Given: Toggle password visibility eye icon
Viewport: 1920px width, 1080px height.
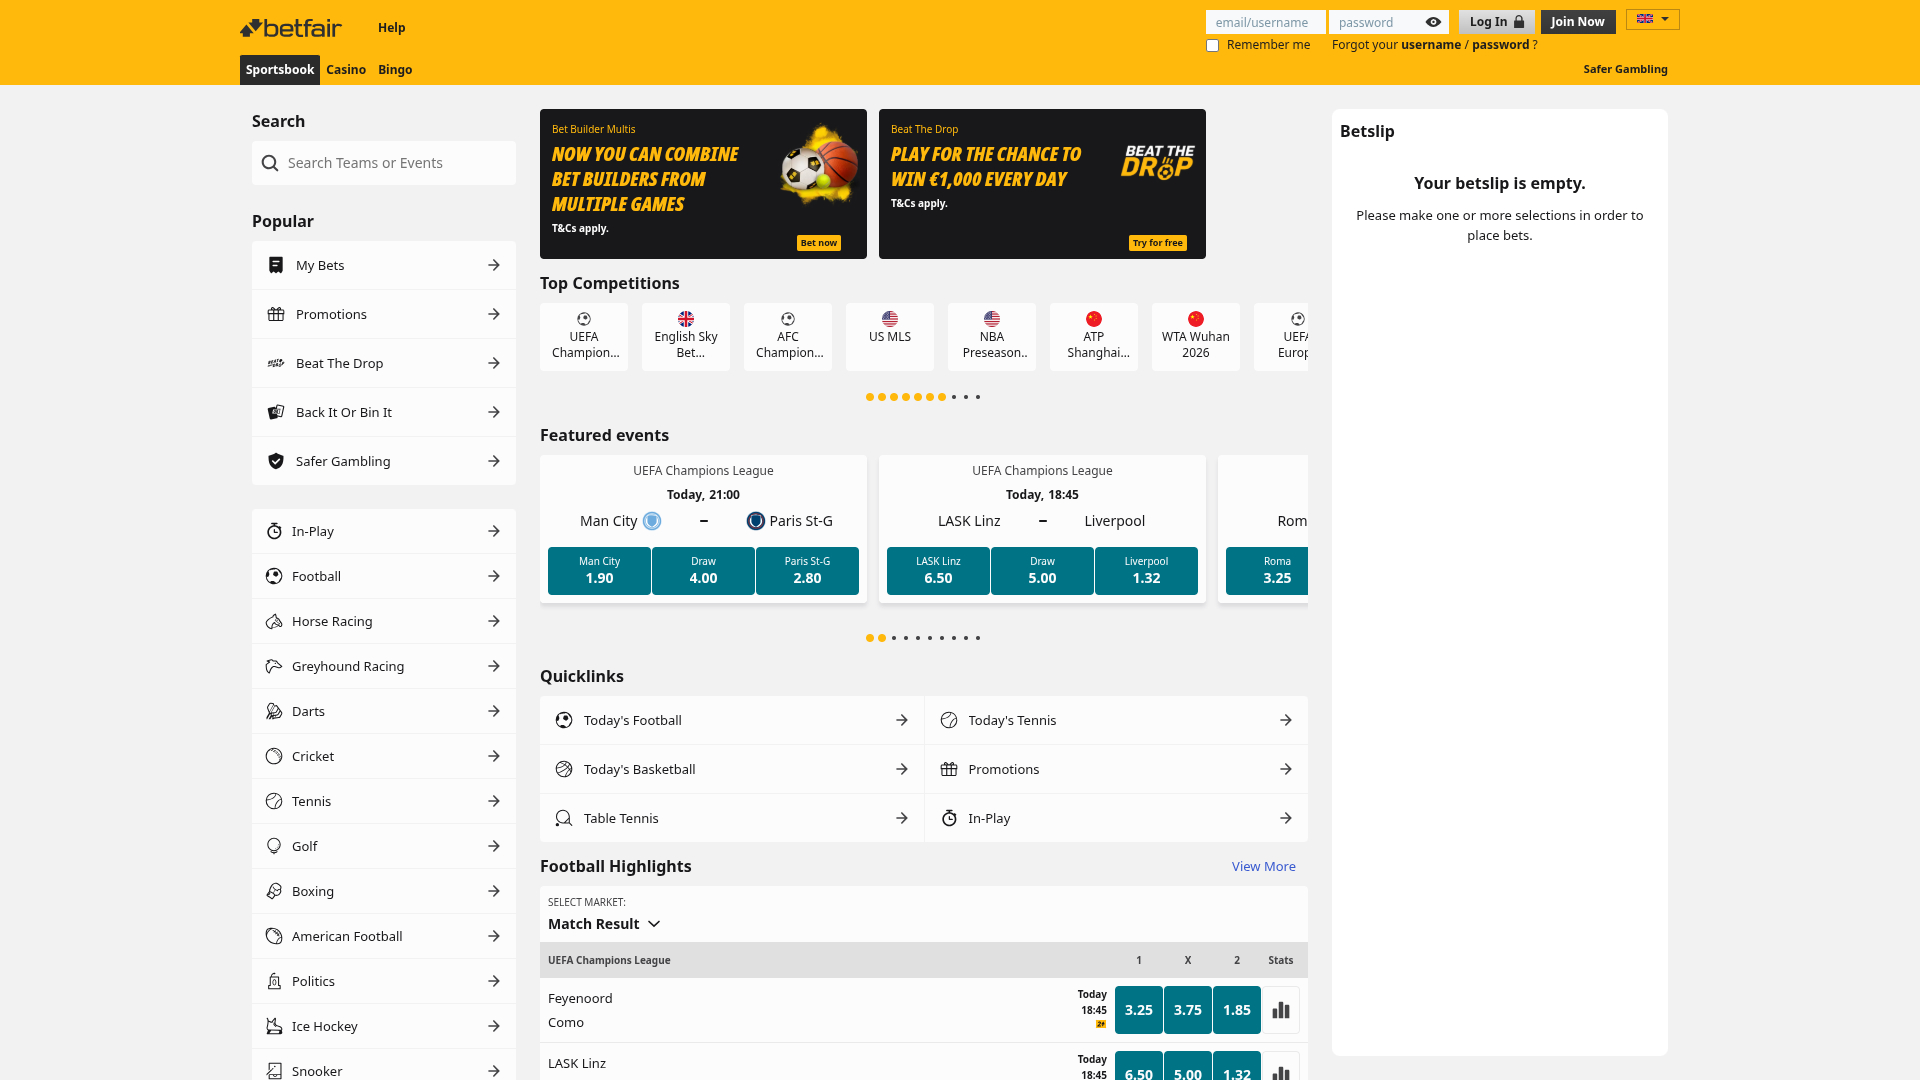Looking at the screenshot, I should coord(1433,22).
